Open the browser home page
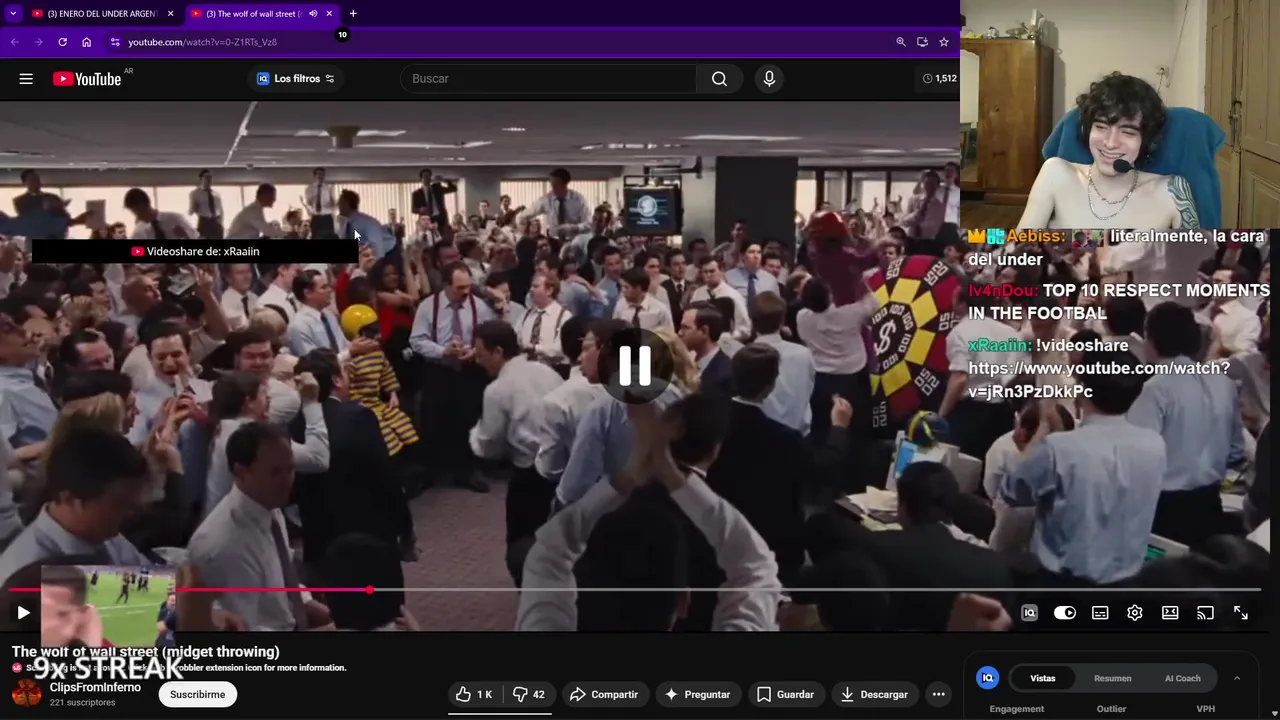This screenshot has width=1280, height=720. 87,42
